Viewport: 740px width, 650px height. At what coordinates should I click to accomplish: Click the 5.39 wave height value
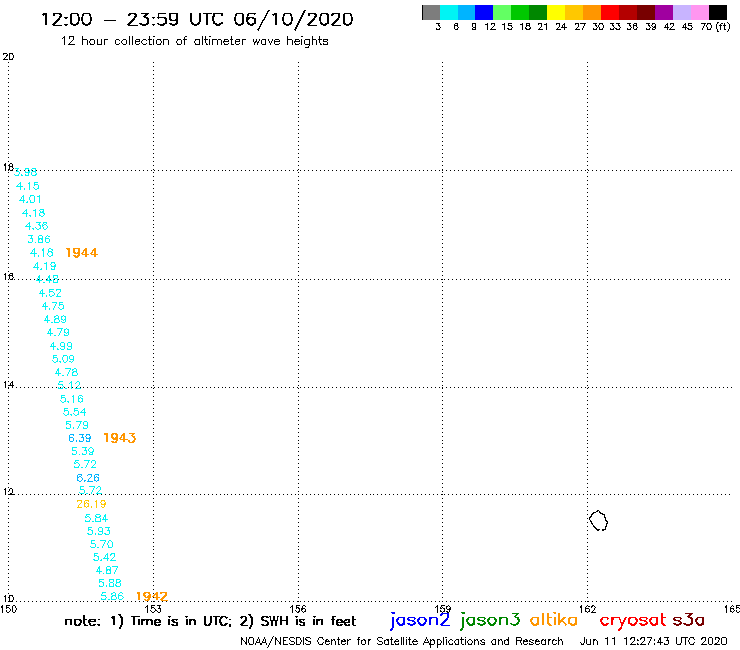83,451
